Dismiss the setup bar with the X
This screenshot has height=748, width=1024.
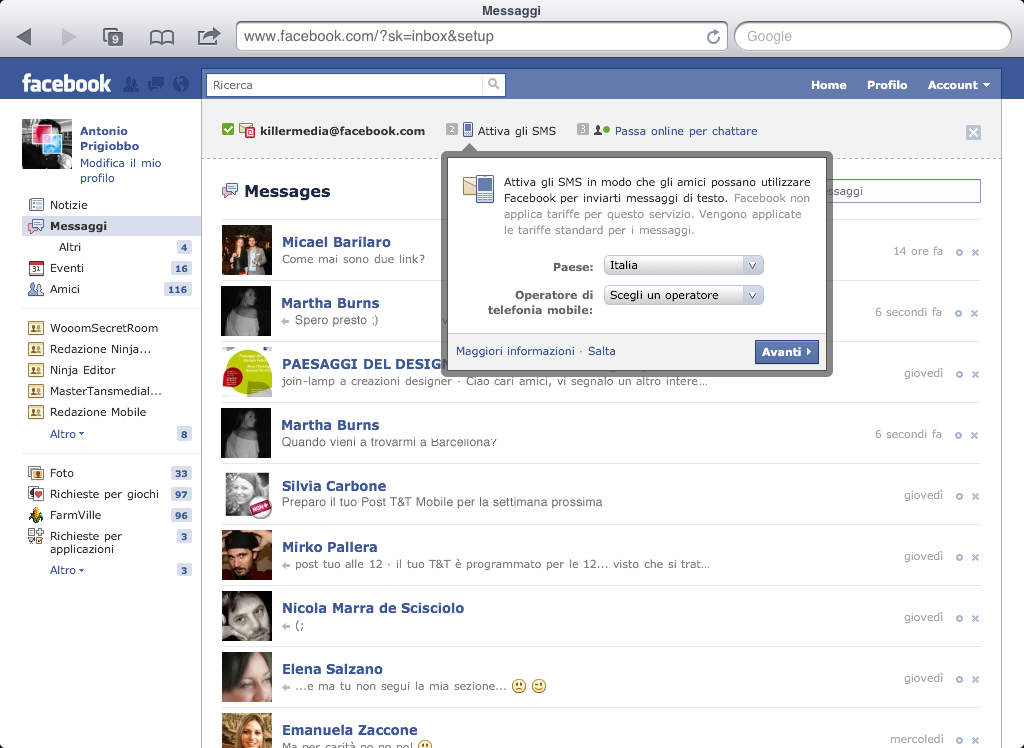tap(974, 132)
